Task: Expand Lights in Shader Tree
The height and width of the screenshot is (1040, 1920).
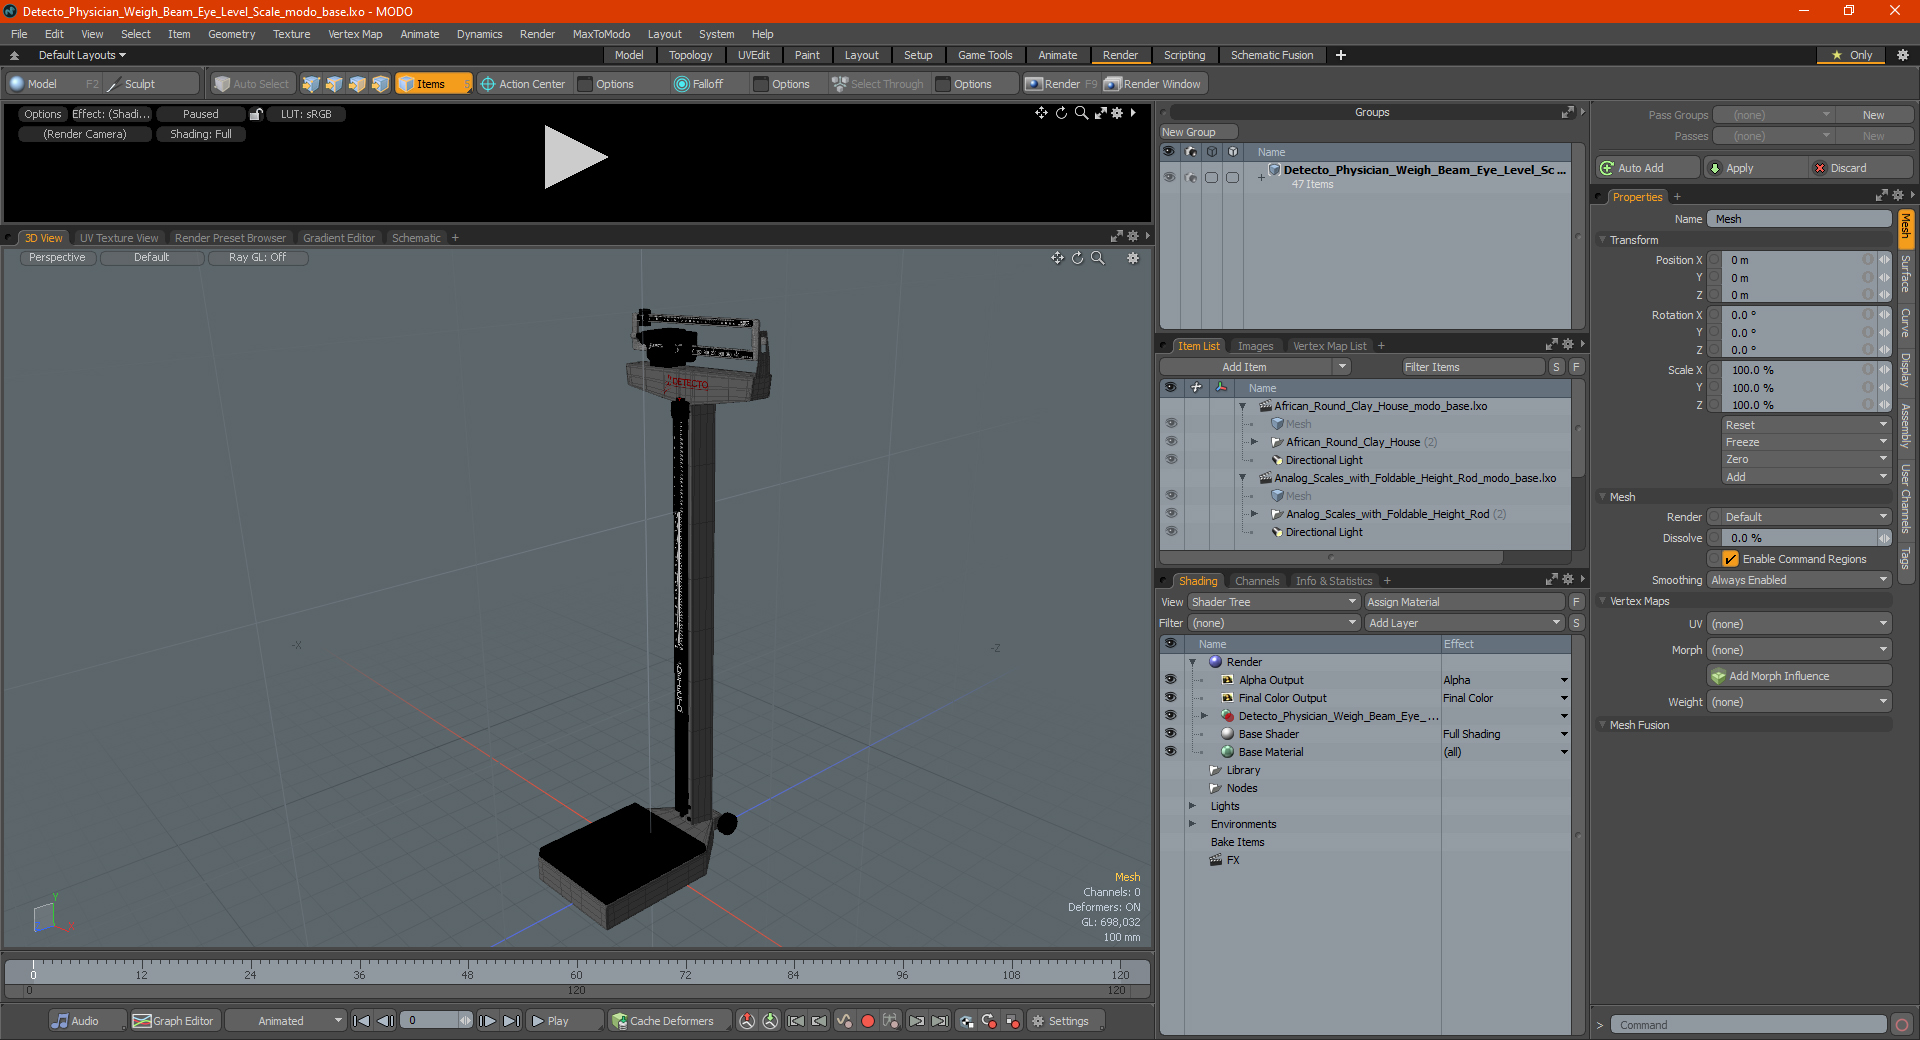Action: (1193, 806)
